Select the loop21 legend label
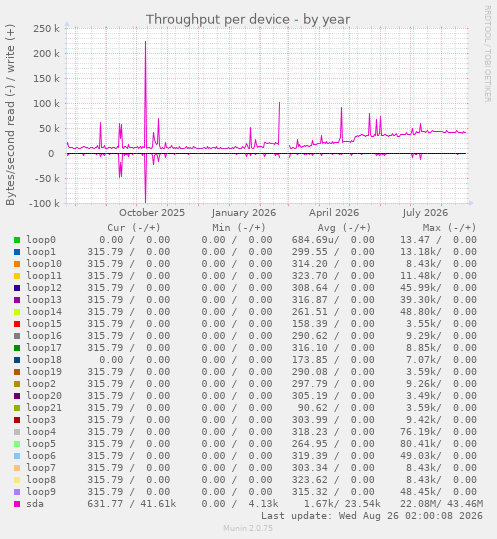497x539 pixels. 44,408
